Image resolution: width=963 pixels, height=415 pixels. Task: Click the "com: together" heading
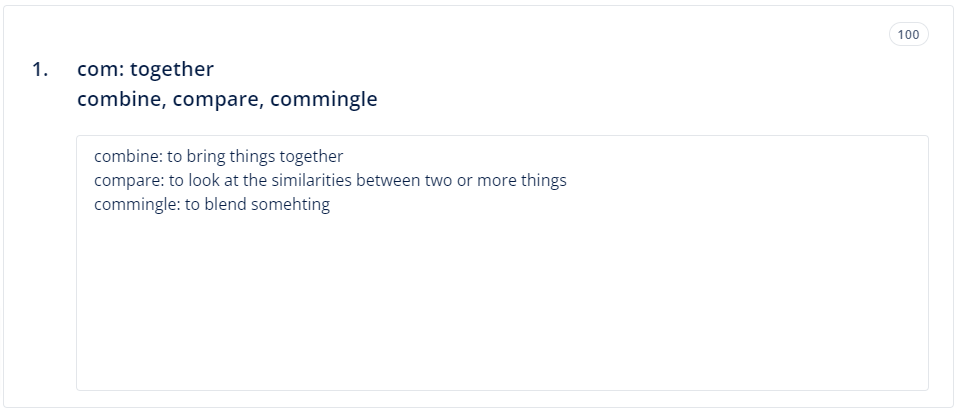point(145,70)
